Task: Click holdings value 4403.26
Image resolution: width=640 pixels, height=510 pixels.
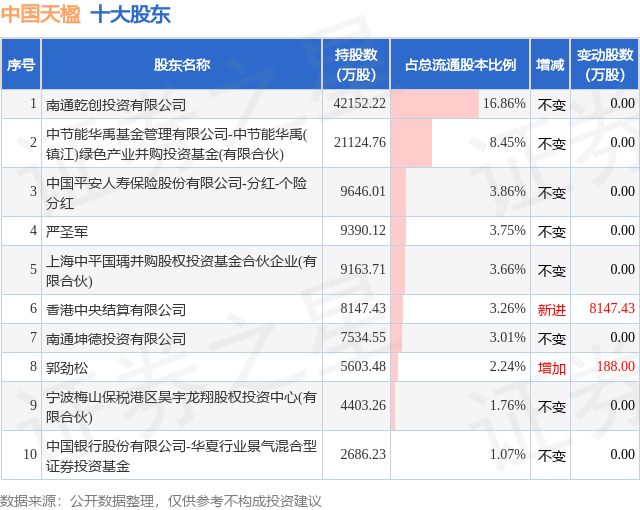Action: (363, 405)
